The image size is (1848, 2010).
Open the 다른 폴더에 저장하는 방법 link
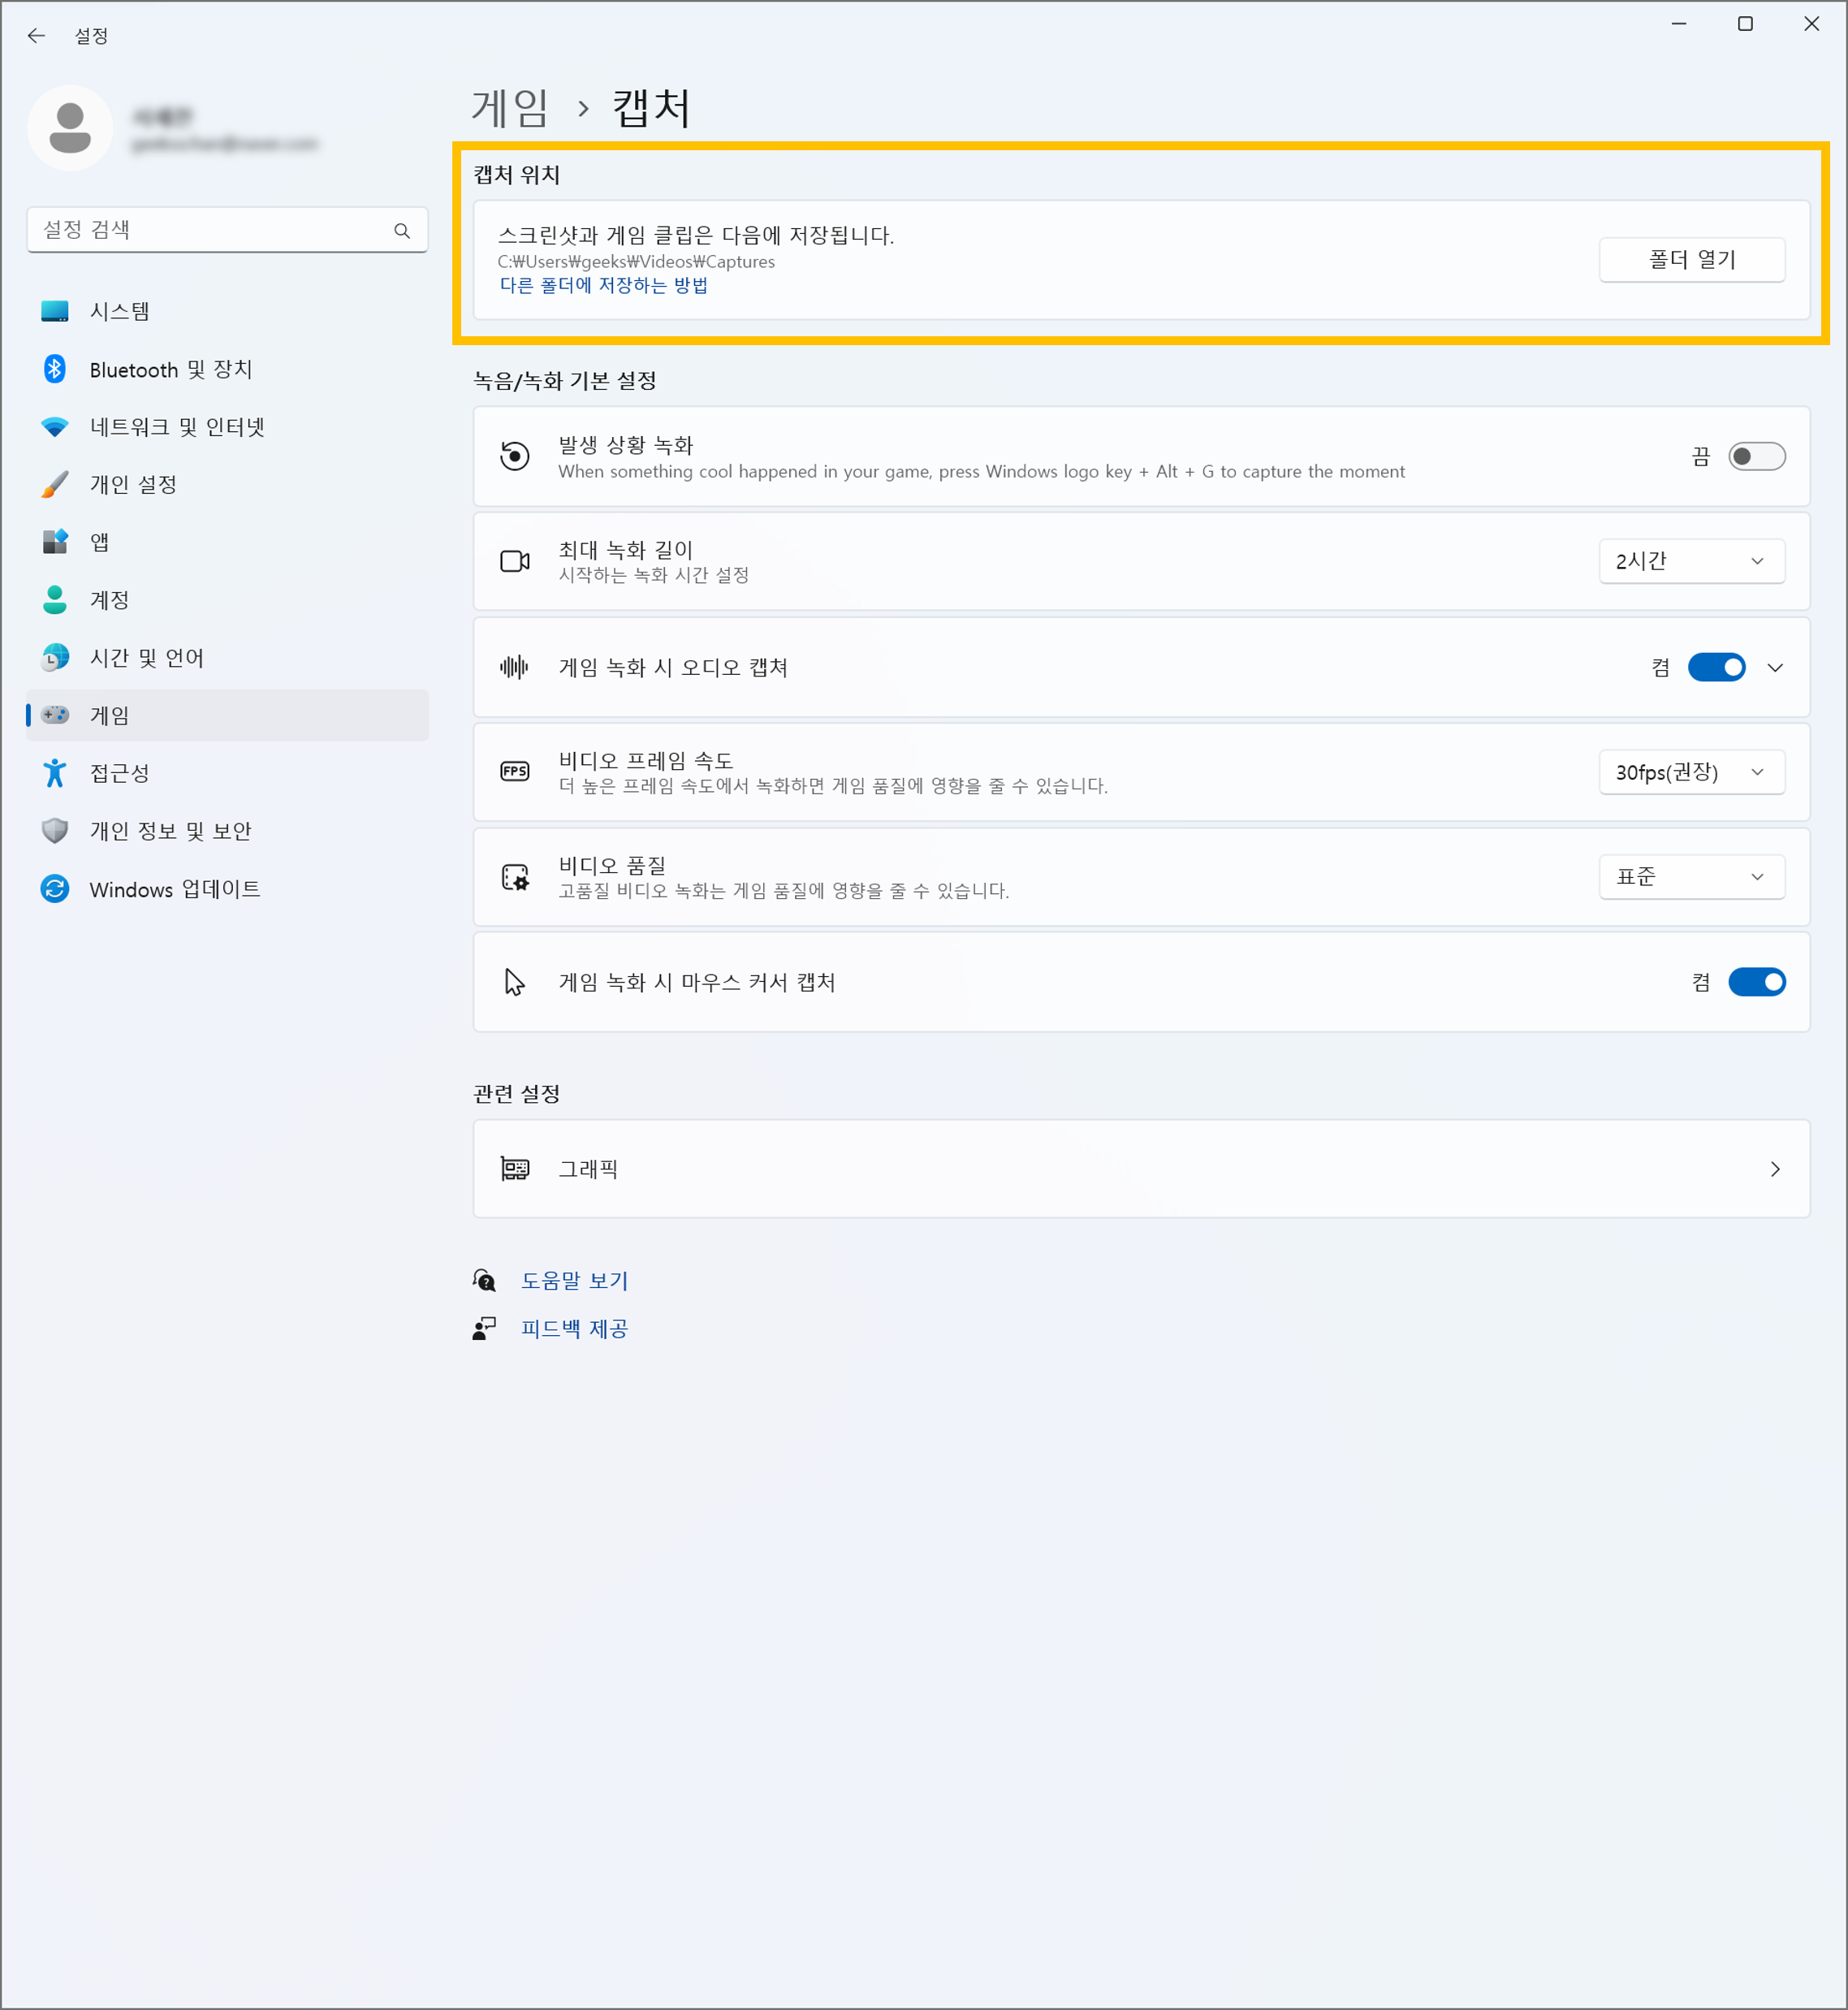[603, 285]
